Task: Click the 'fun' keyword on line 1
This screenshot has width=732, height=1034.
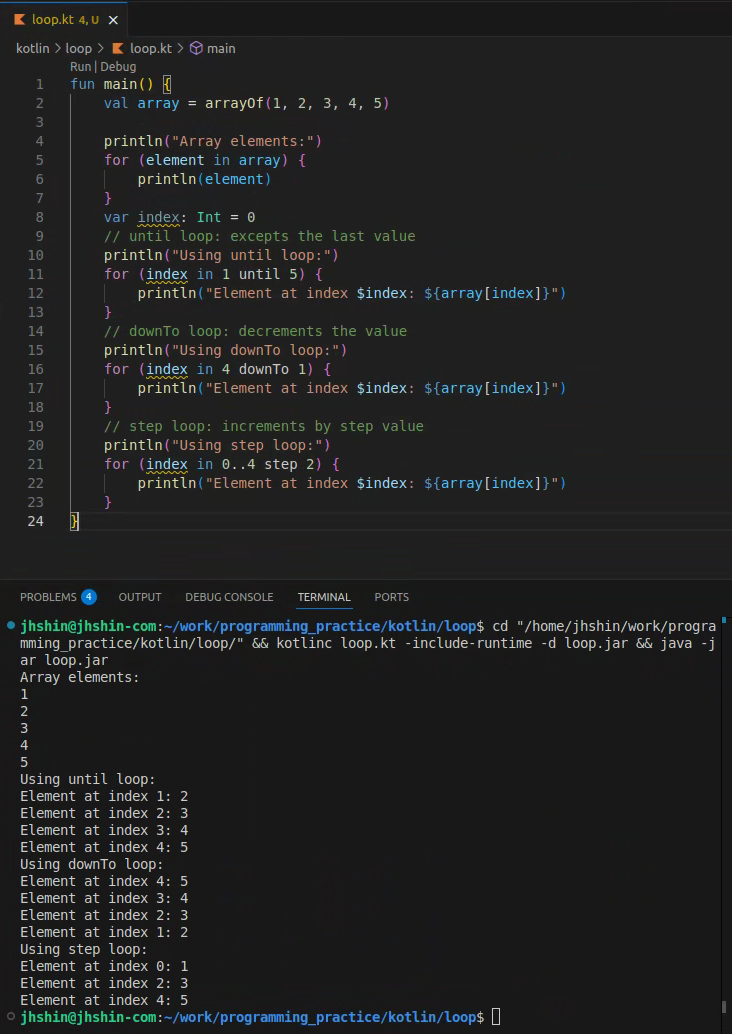Action: click(82, 84)
